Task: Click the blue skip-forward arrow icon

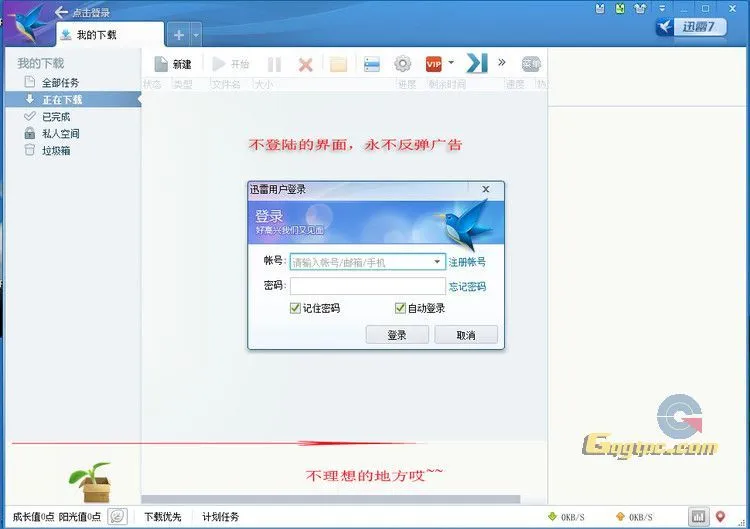Action: 477,63
